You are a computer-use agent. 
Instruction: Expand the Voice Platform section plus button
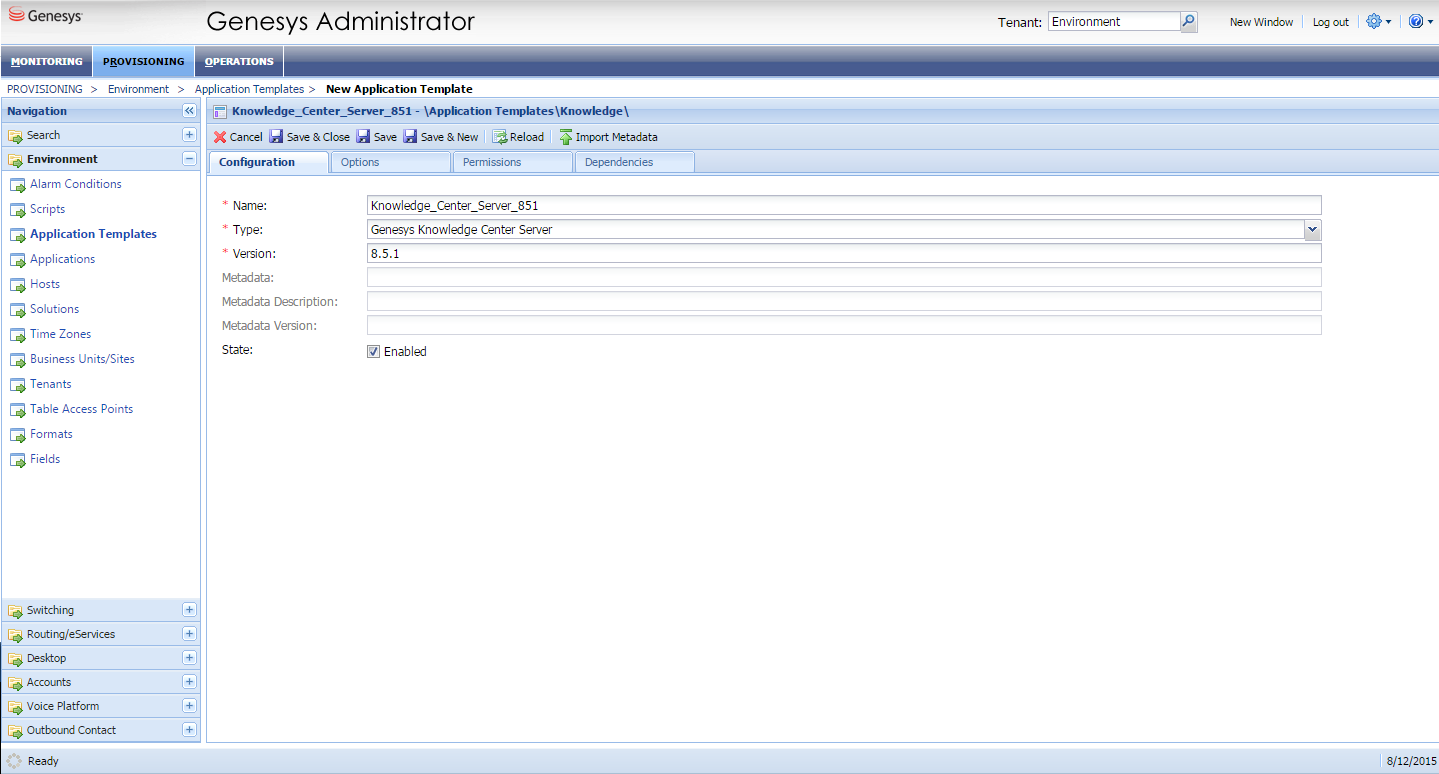(189, 706)
